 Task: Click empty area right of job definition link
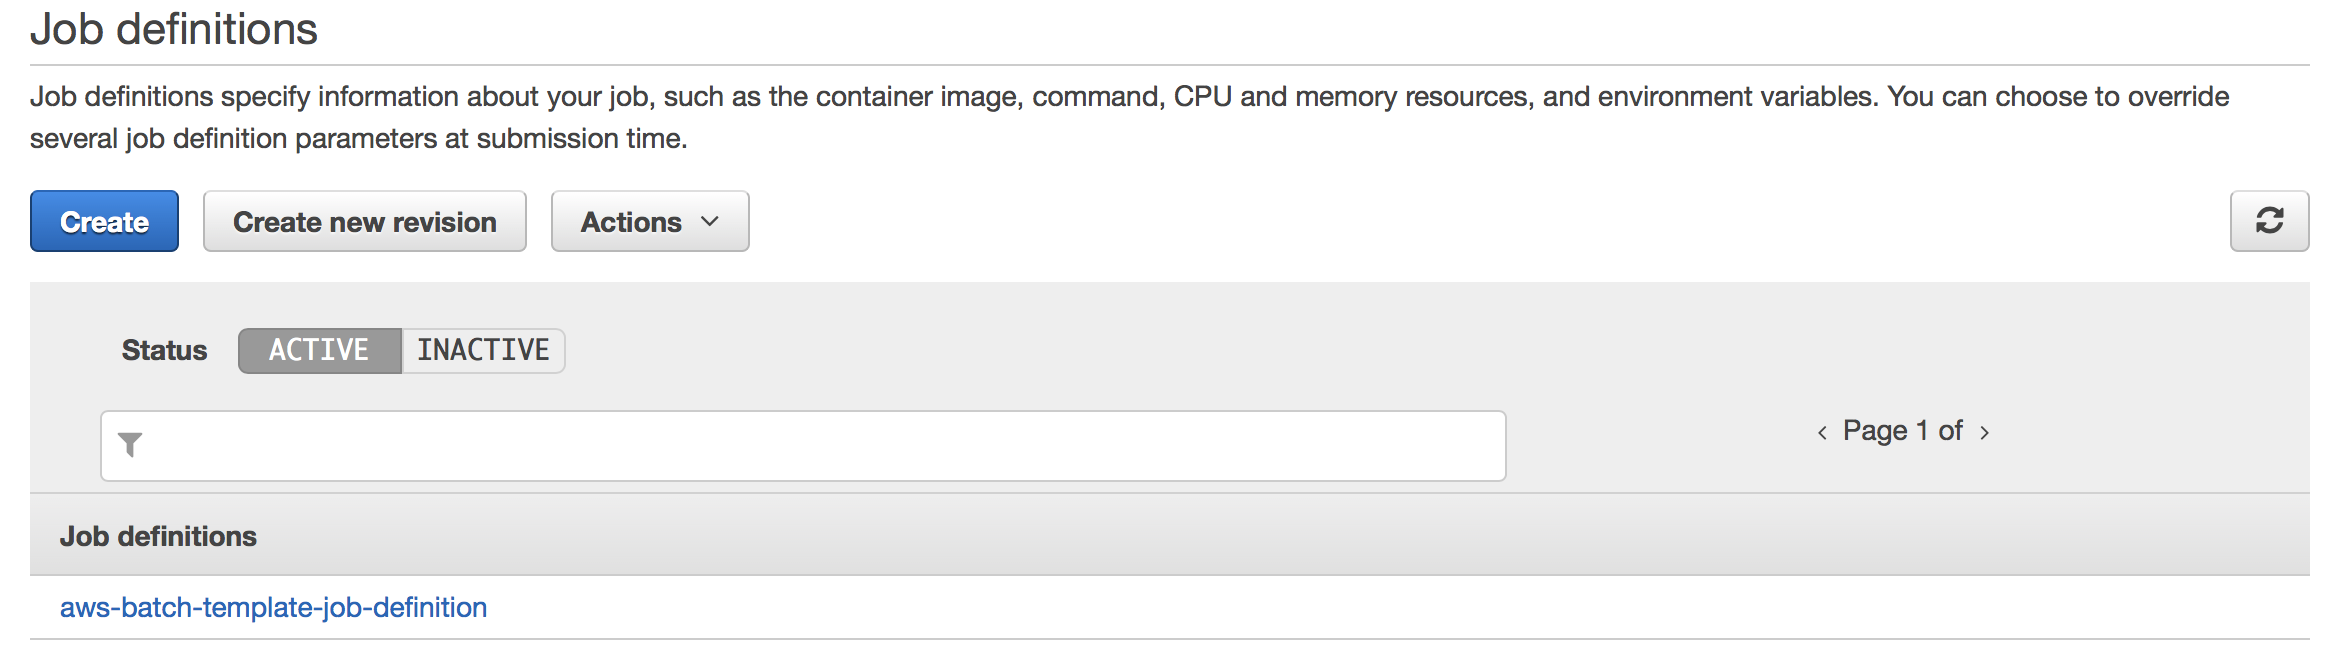tap(1400, 607)
